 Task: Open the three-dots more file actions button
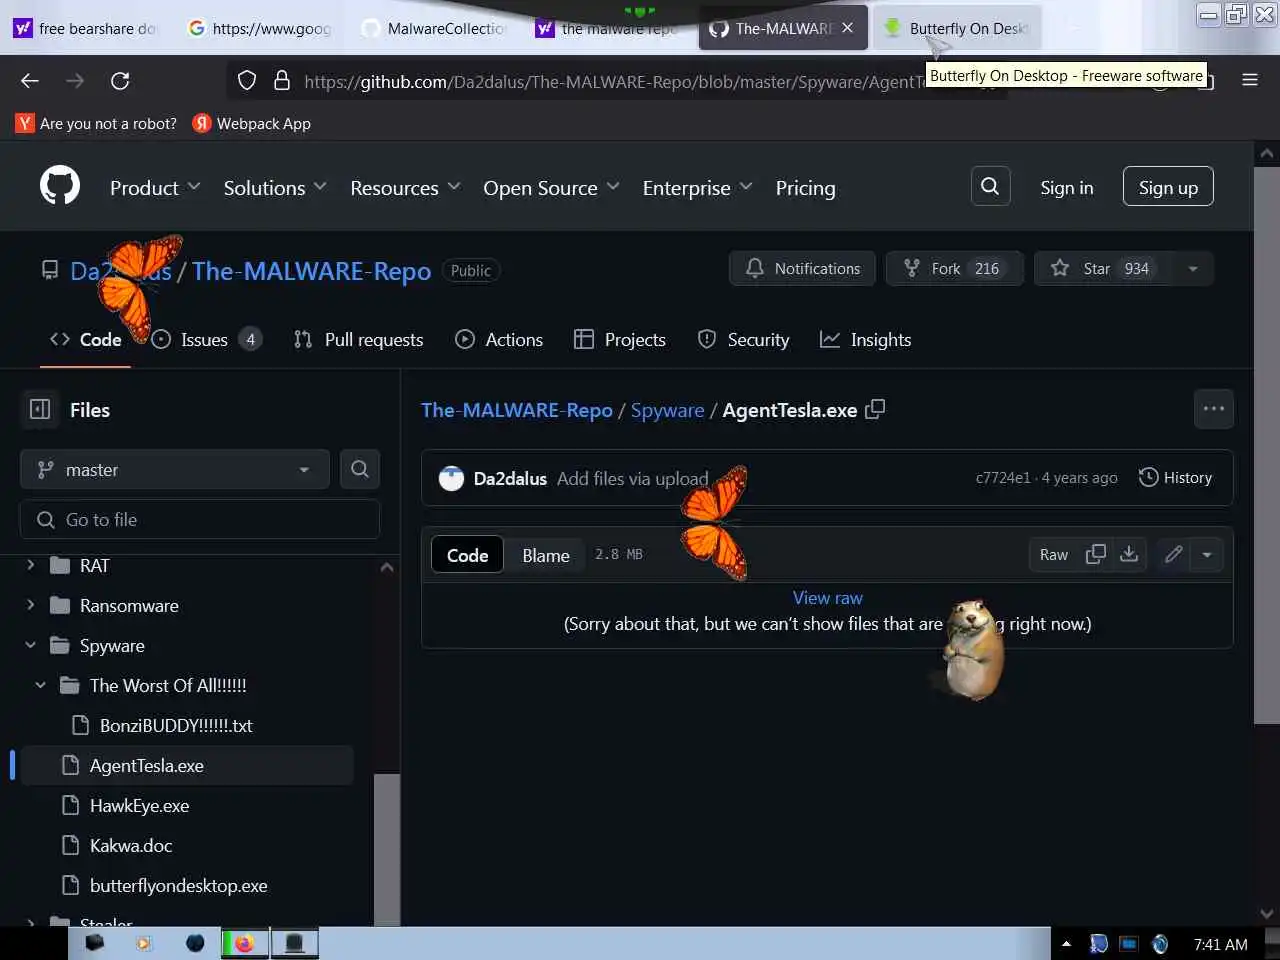tap(1213, 409)
